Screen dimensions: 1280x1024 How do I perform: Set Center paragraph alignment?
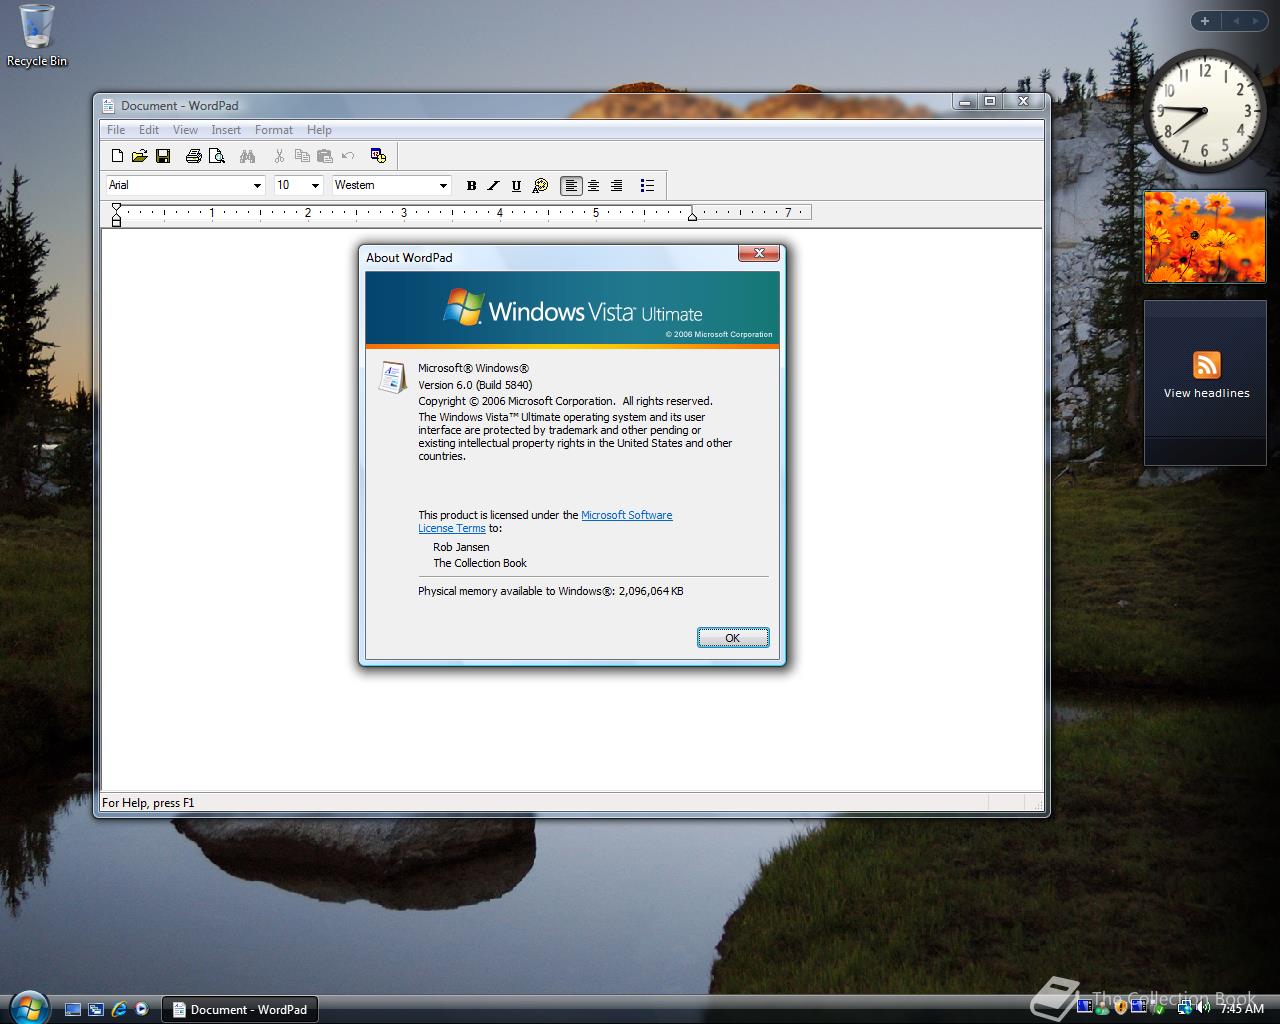[x=594, y=186]
